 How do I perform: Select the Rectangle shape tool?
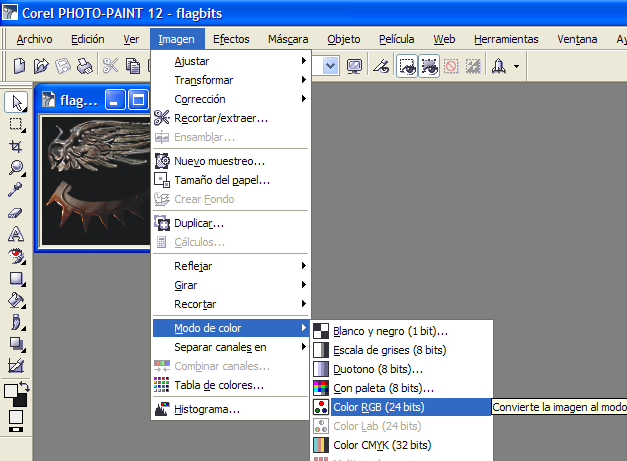[16, 278]
